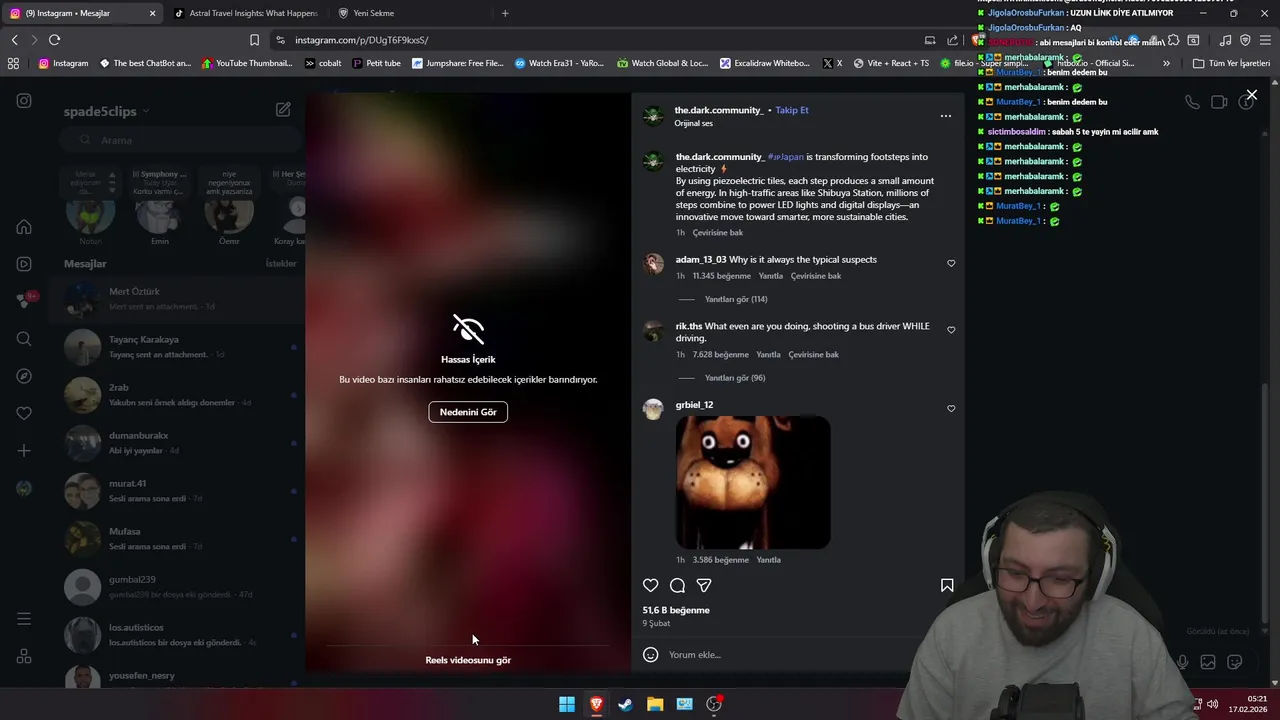Open the system volume tray icon
The height and width of the screenshot is (720, 1280).
pyautogui.click(x=1213, y=704)
